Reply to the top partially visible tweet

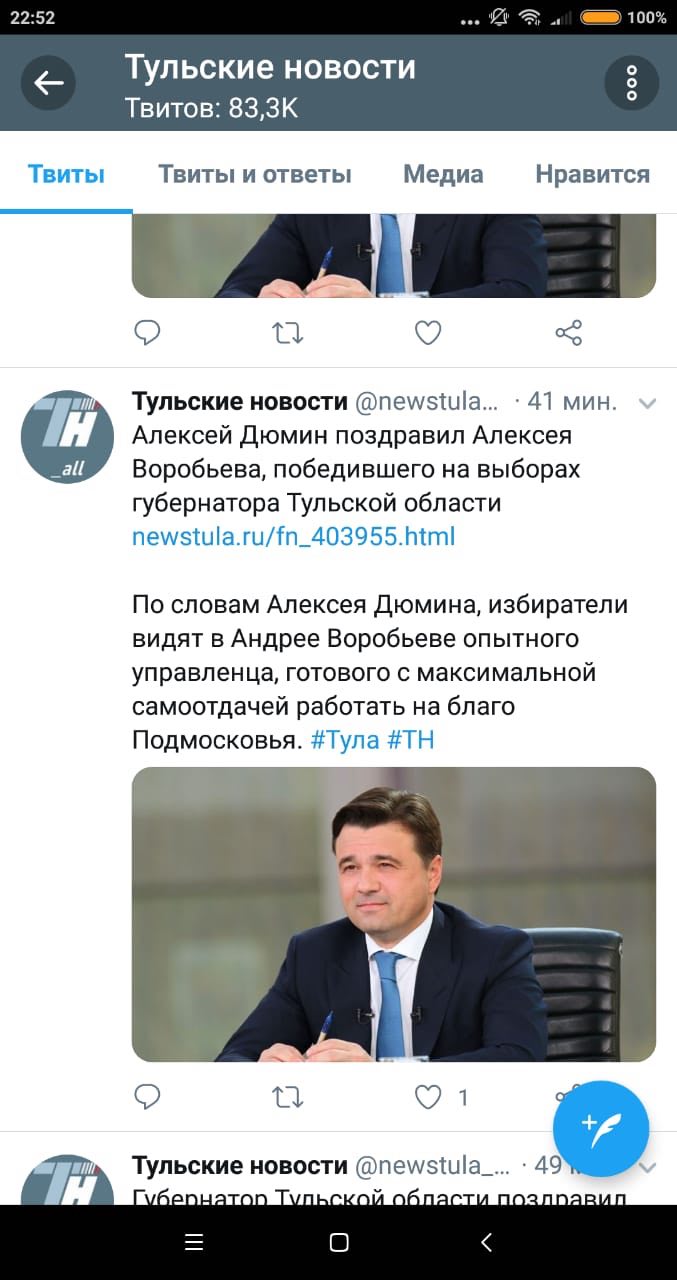point(147,332)
